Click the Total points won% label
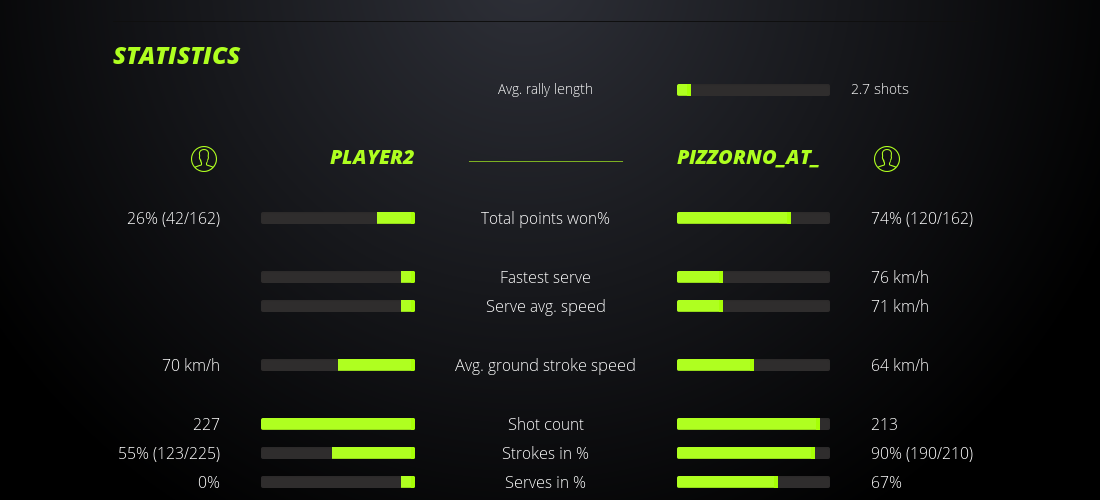Image resolution: width=1100 pixels, height=500 pixels. coord(545,218)
